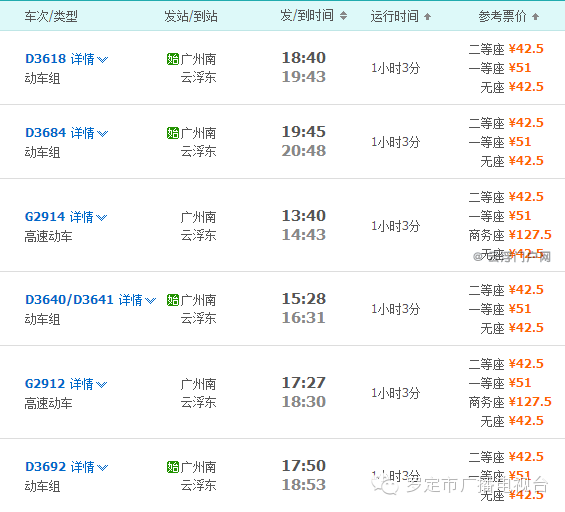This screenshot has width=565, height=512.
Task: Expand the D3618 详情 chevron
Action: point(103,59)
